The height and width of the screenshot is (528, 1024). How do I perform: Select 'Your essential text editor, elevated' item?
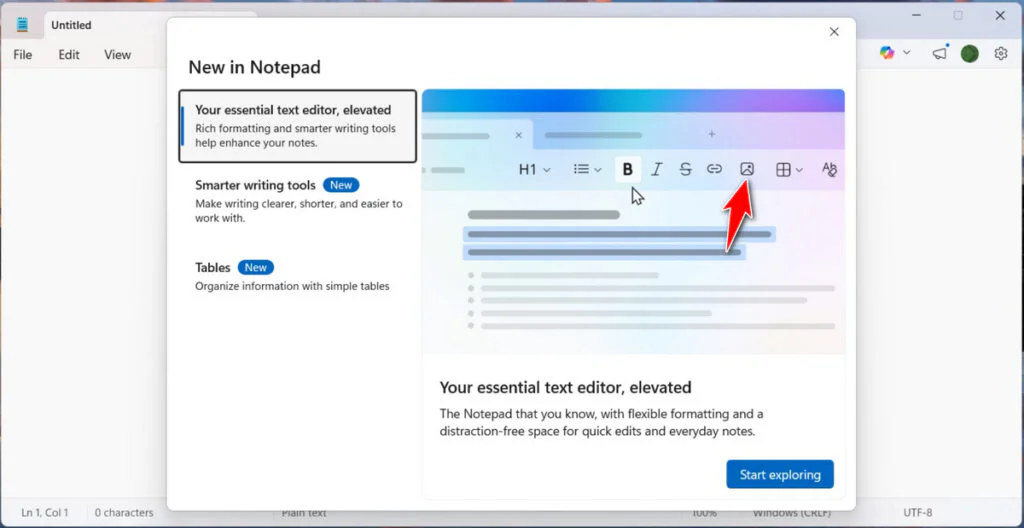click(297, 126)
